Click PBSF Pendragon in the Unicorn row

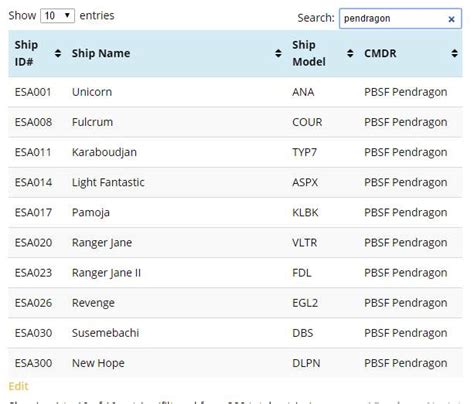click(406, 92)
